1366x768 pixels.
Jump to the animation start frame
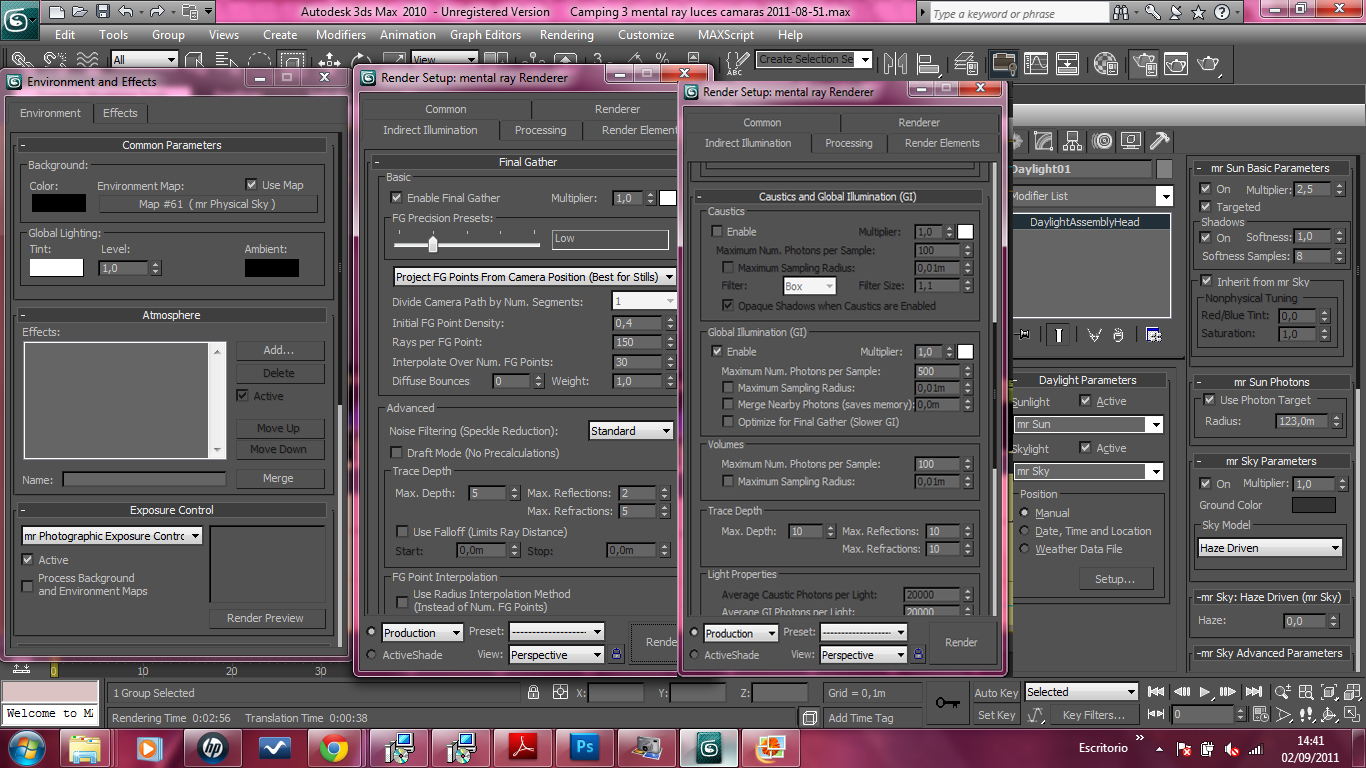pyautogui.click(x=1157, y=691)
